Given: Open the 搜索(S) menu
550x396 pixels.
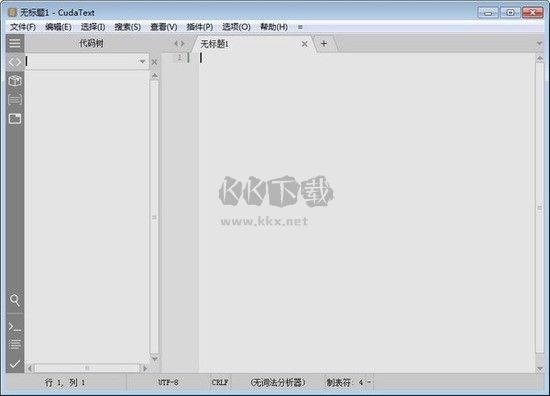Looking at the screenshot, I should [x=127, y=27].
